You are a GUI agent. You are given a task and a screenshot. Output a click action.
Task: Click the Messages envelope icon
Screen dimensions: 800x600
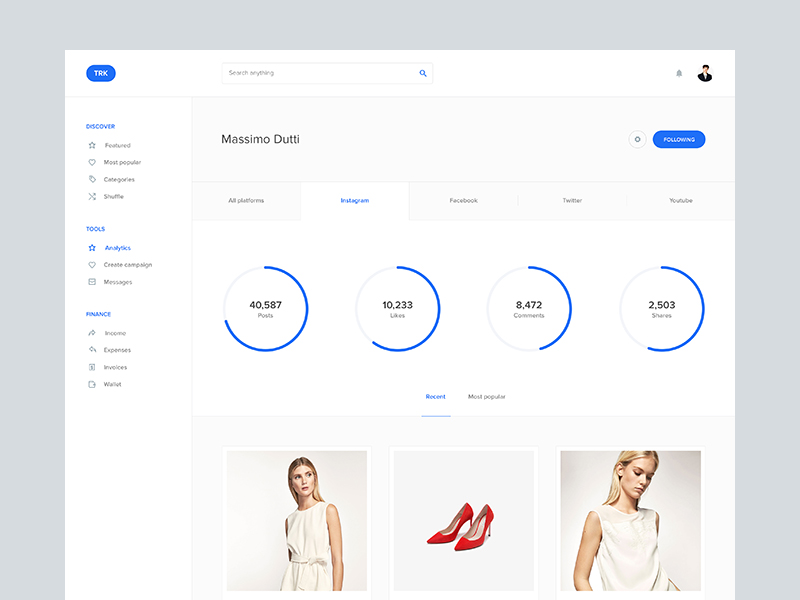(92, 282)
